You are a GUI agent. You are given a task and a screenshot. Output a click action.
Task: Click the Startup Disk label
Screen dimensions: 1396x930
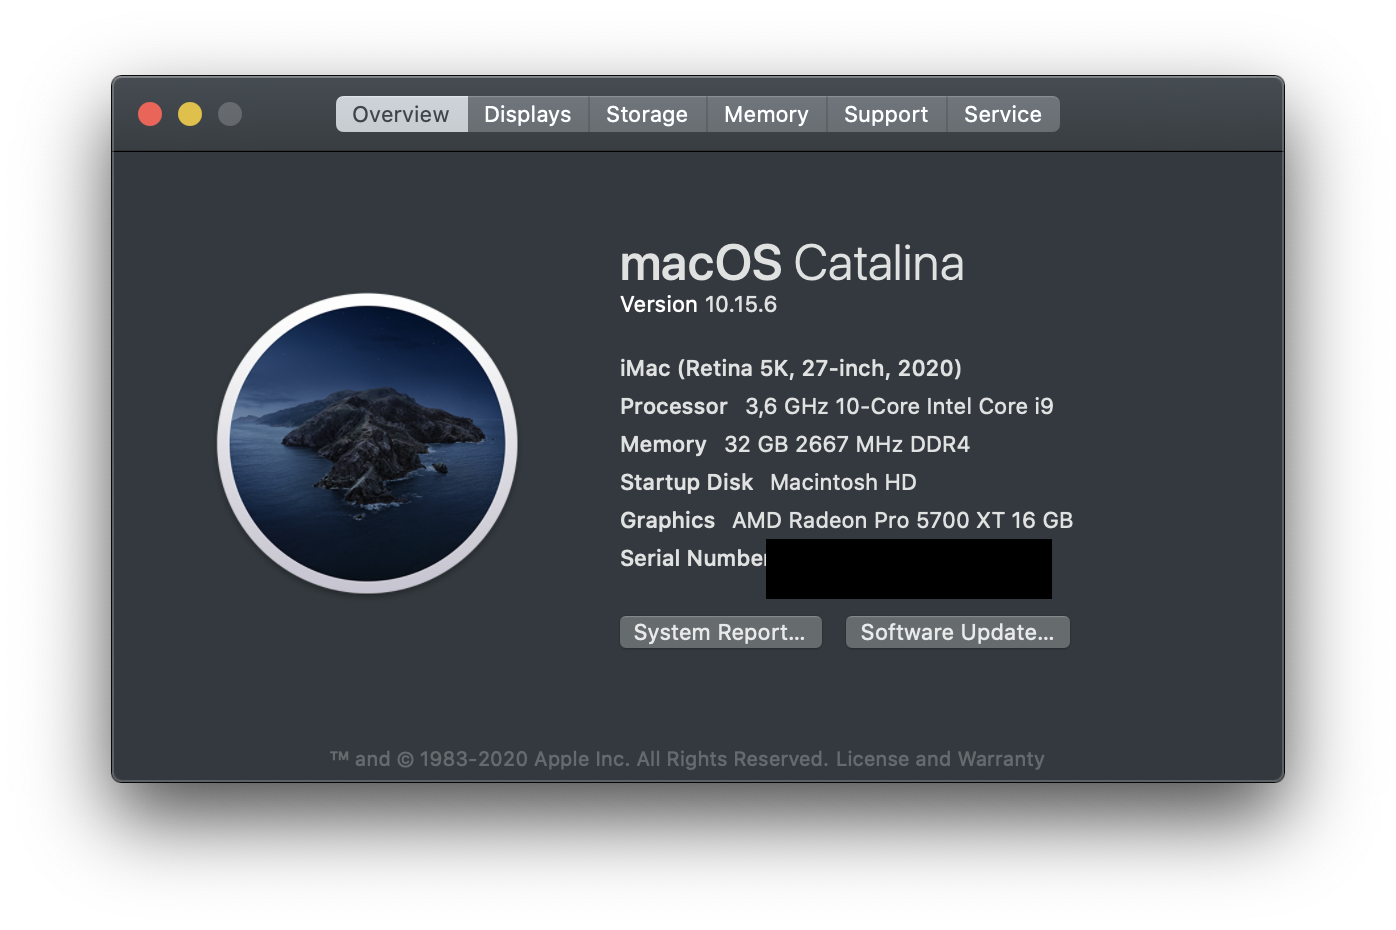click(x=686, y=482)
